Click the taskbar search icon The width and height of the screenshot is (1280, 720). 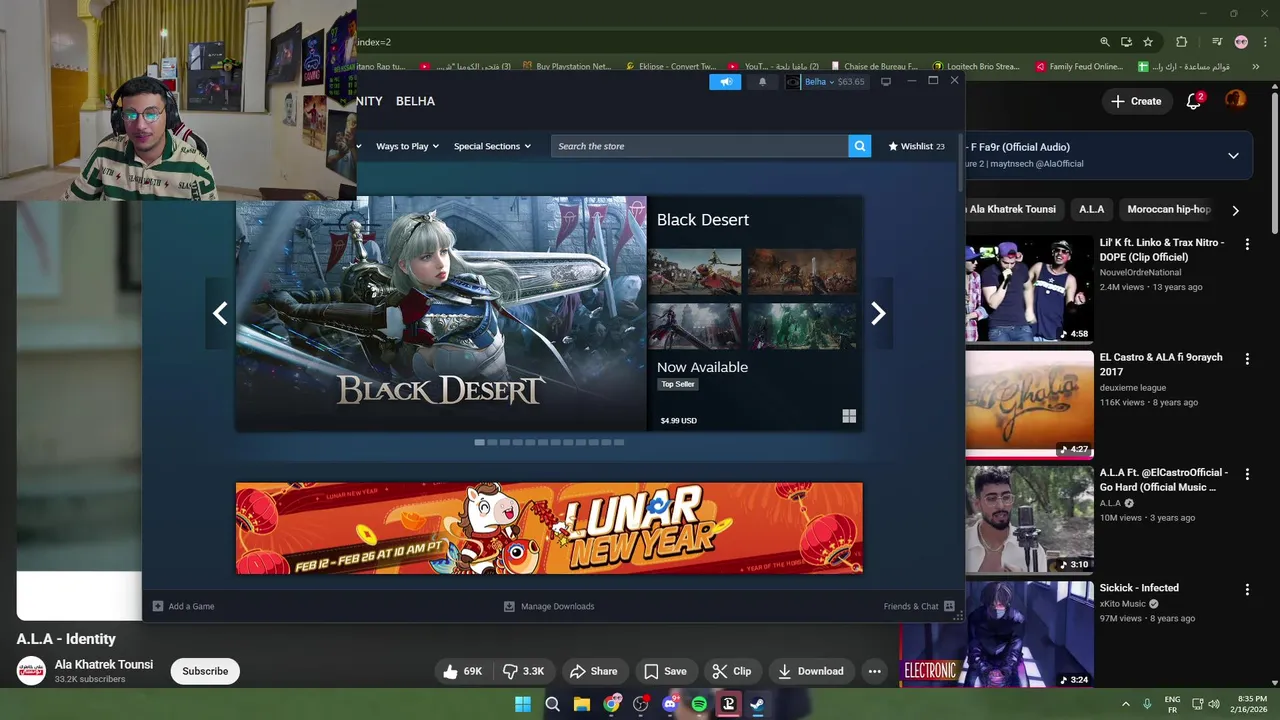552,704
